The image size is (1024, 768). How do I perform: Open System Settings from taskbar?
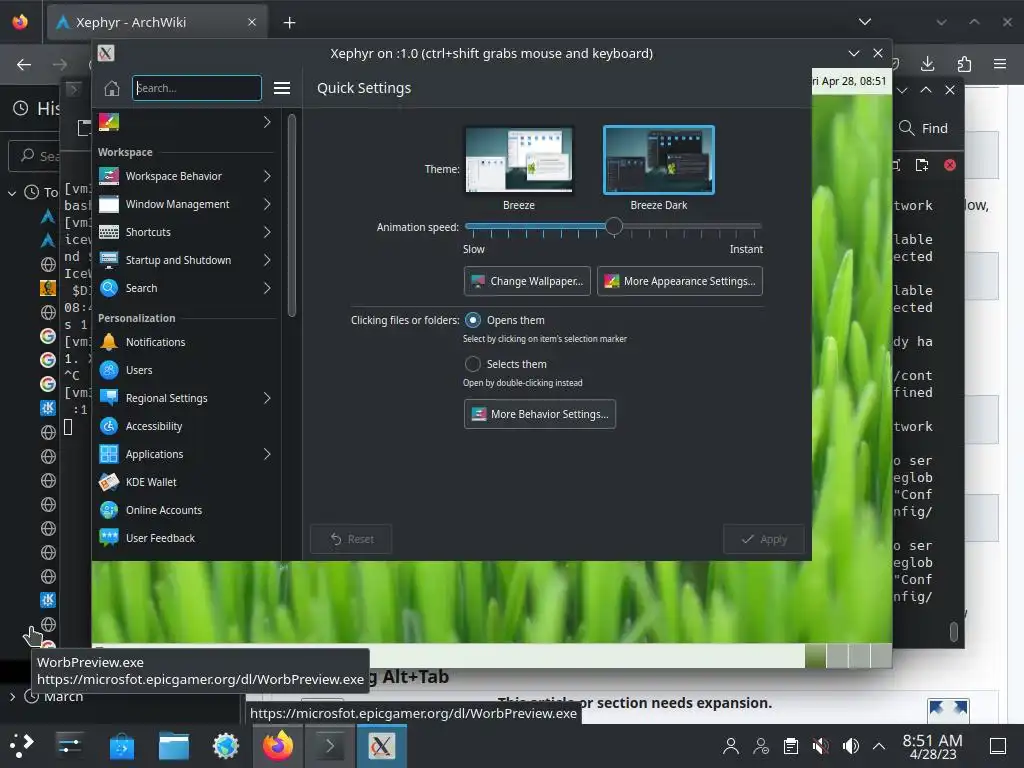[x=69, y=746]
